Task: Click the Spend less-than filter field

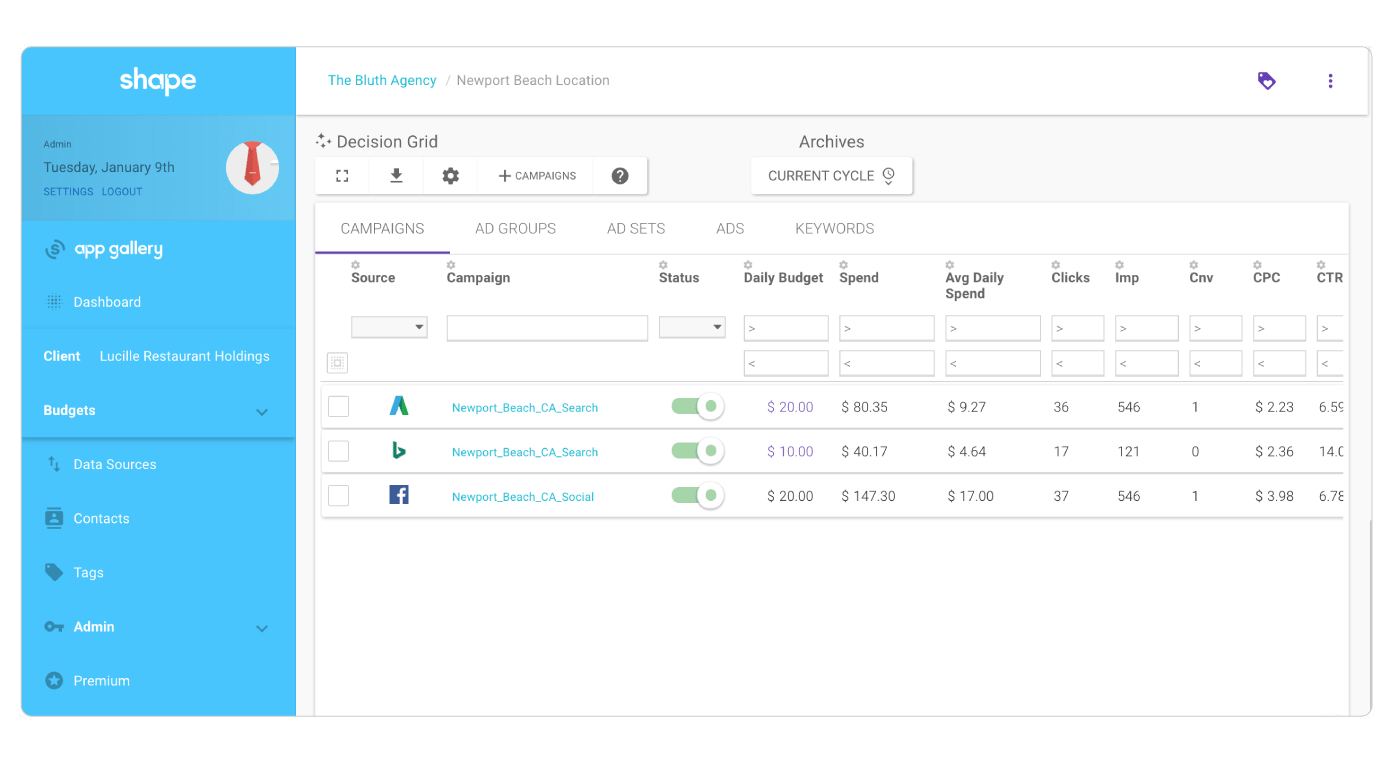Action: pyautogui.click(x=887, y=363)
